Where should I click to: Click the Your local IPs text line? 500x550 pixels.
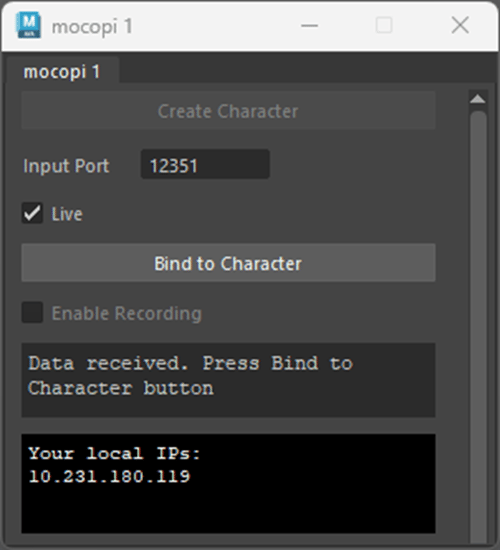[114, 453]
